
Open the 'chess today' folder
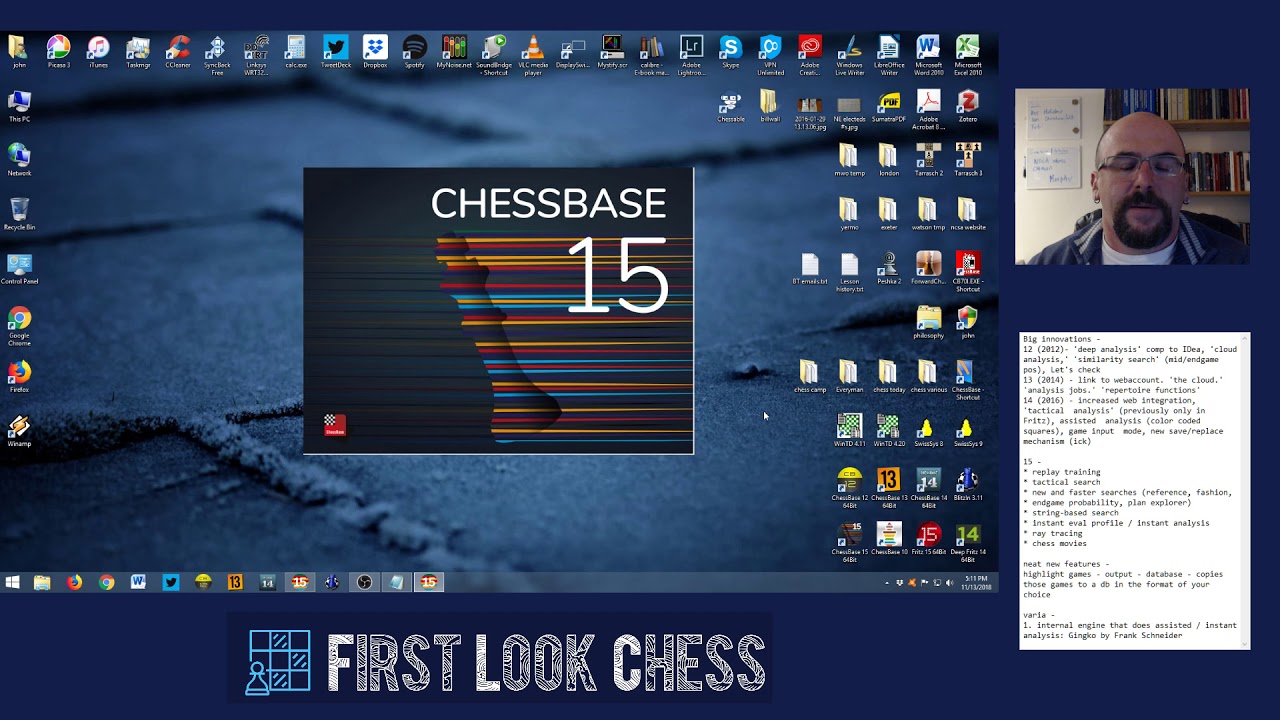(x=888, y=377)
